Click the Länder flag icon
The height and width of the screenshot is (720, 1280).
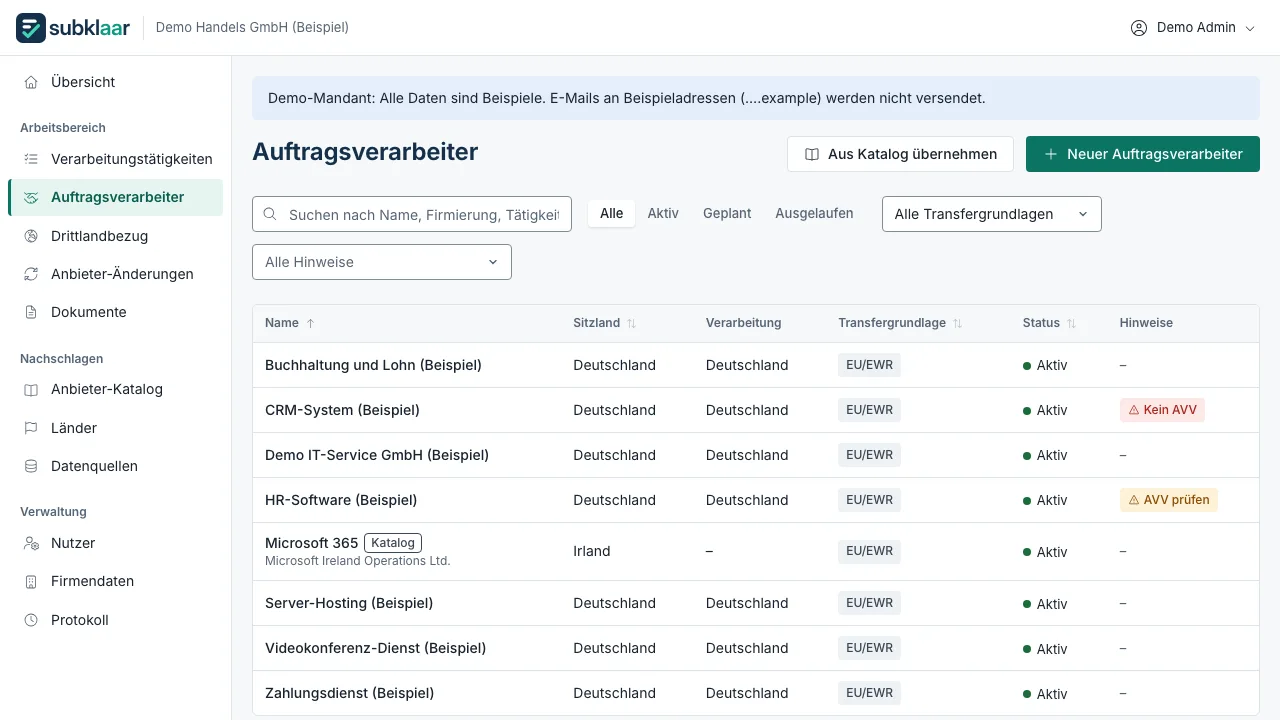click(31, 428)
